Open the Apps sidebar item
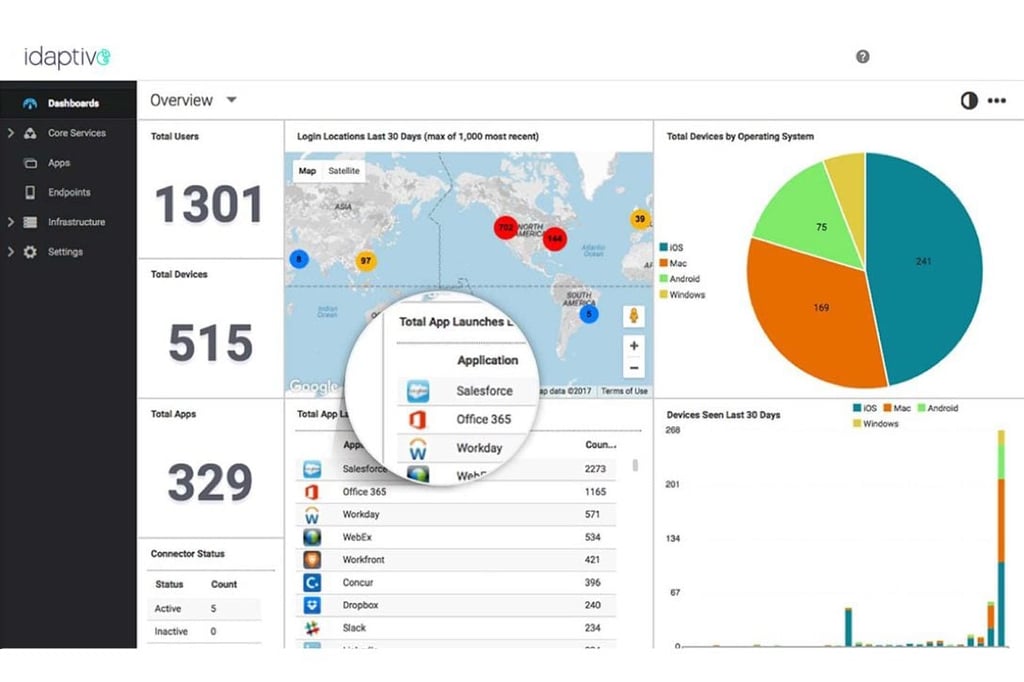This screenshot has height=682, width=1024. [59, 163]
